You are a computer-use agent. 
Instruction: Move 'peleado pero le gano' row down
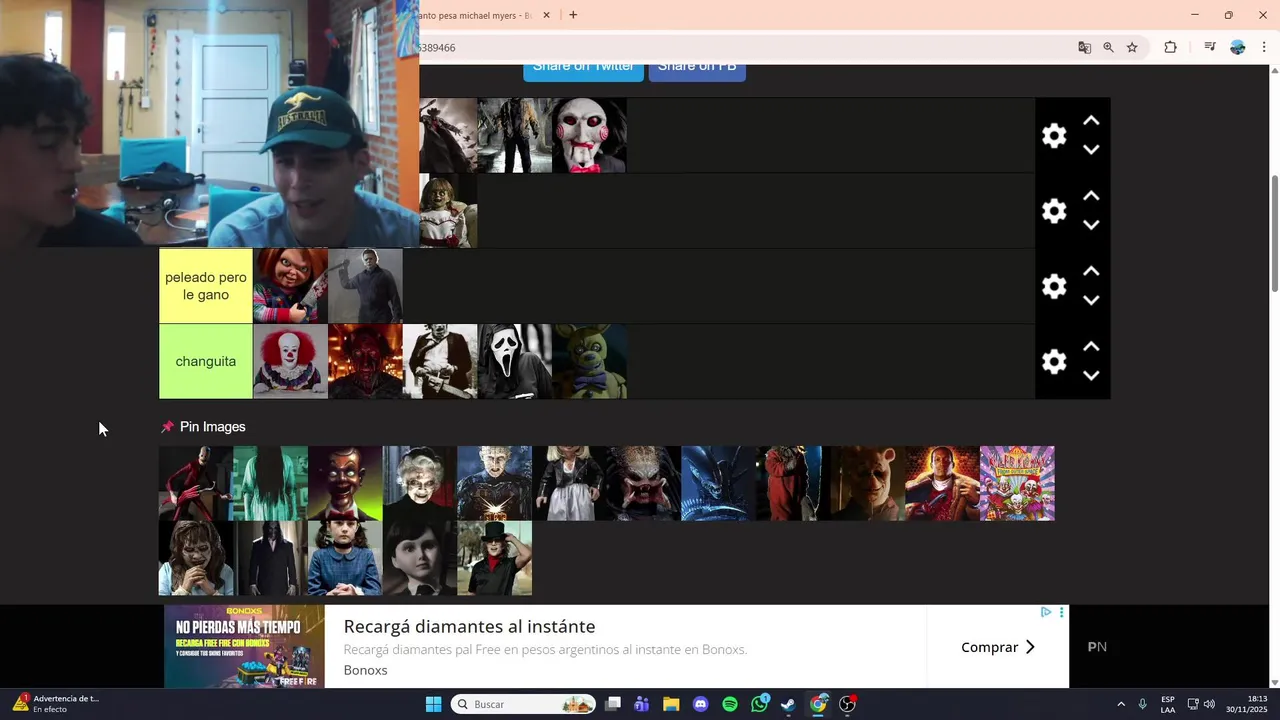point(1091,300)
